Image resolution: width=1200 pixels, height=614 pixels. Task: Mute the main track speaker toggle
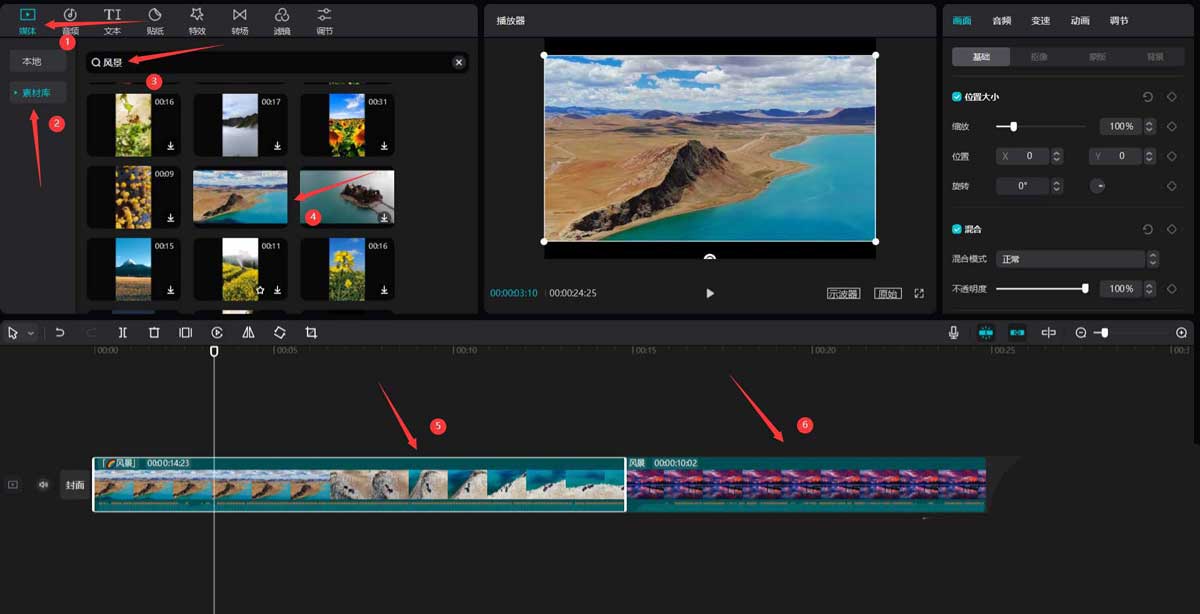pyautogui.click(x=43, y=485)
